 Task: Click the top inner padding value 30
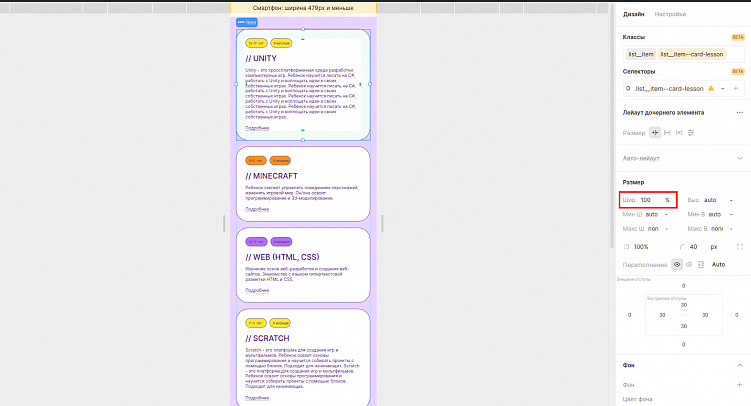pyautogui.click(x=684, y=305)
